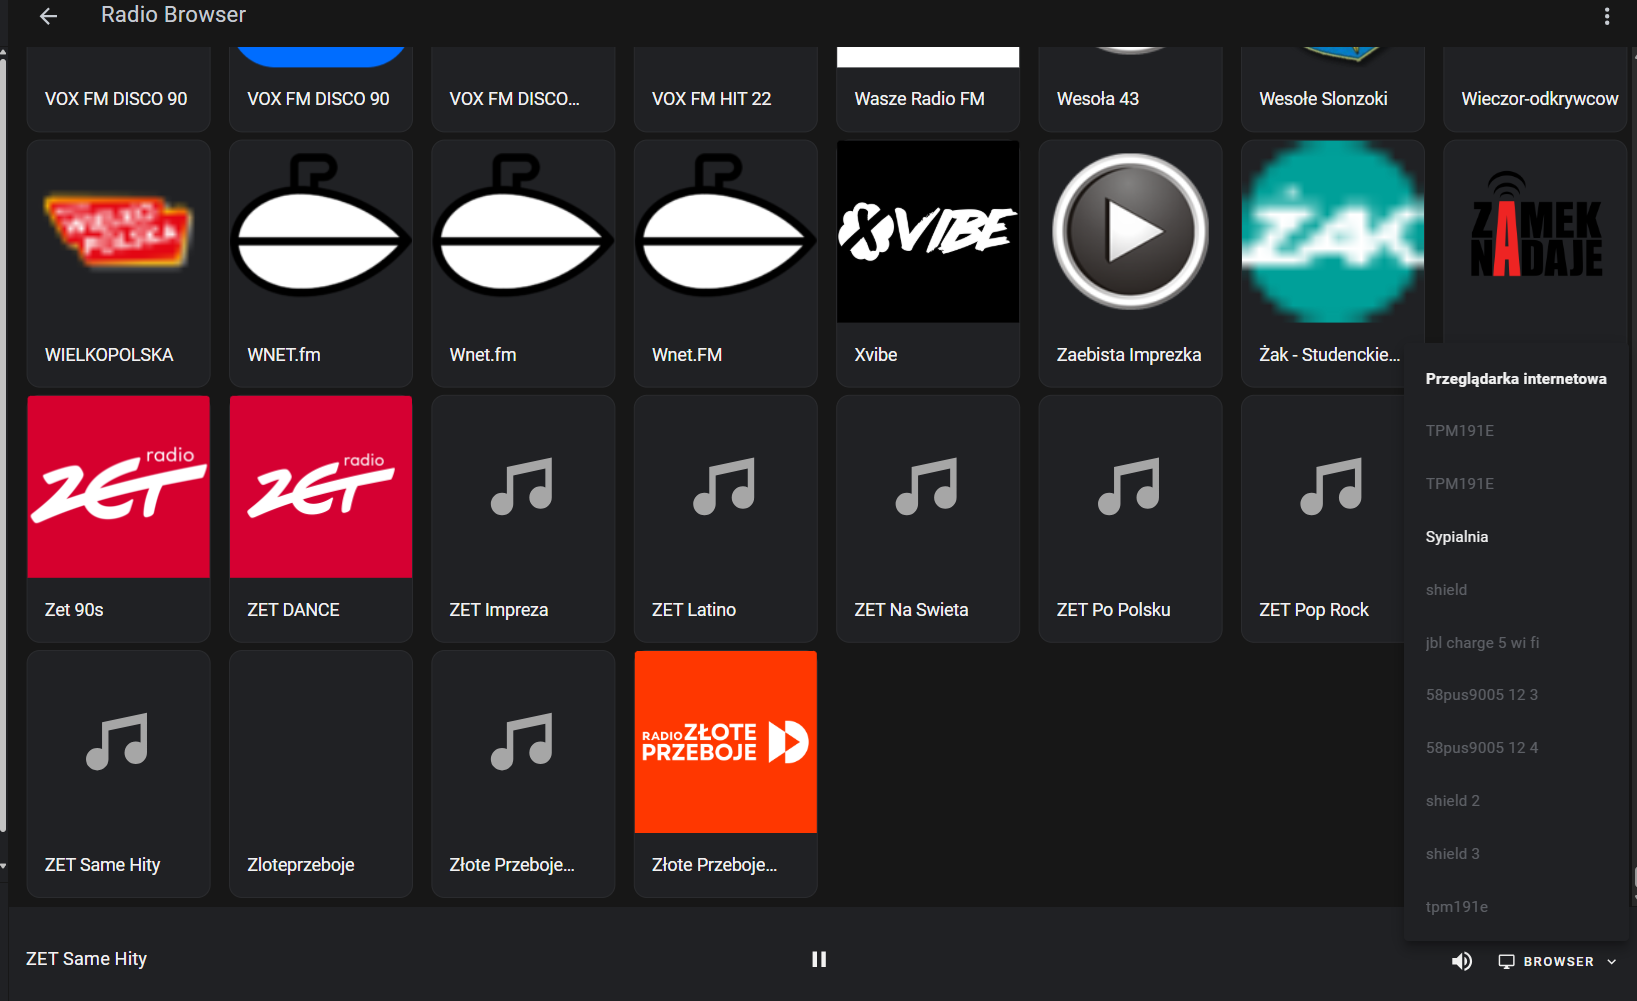Open the WIELKOPOLSKA station
Image resolution: width=1637 pixels, height=1001 pixels.
119,263
